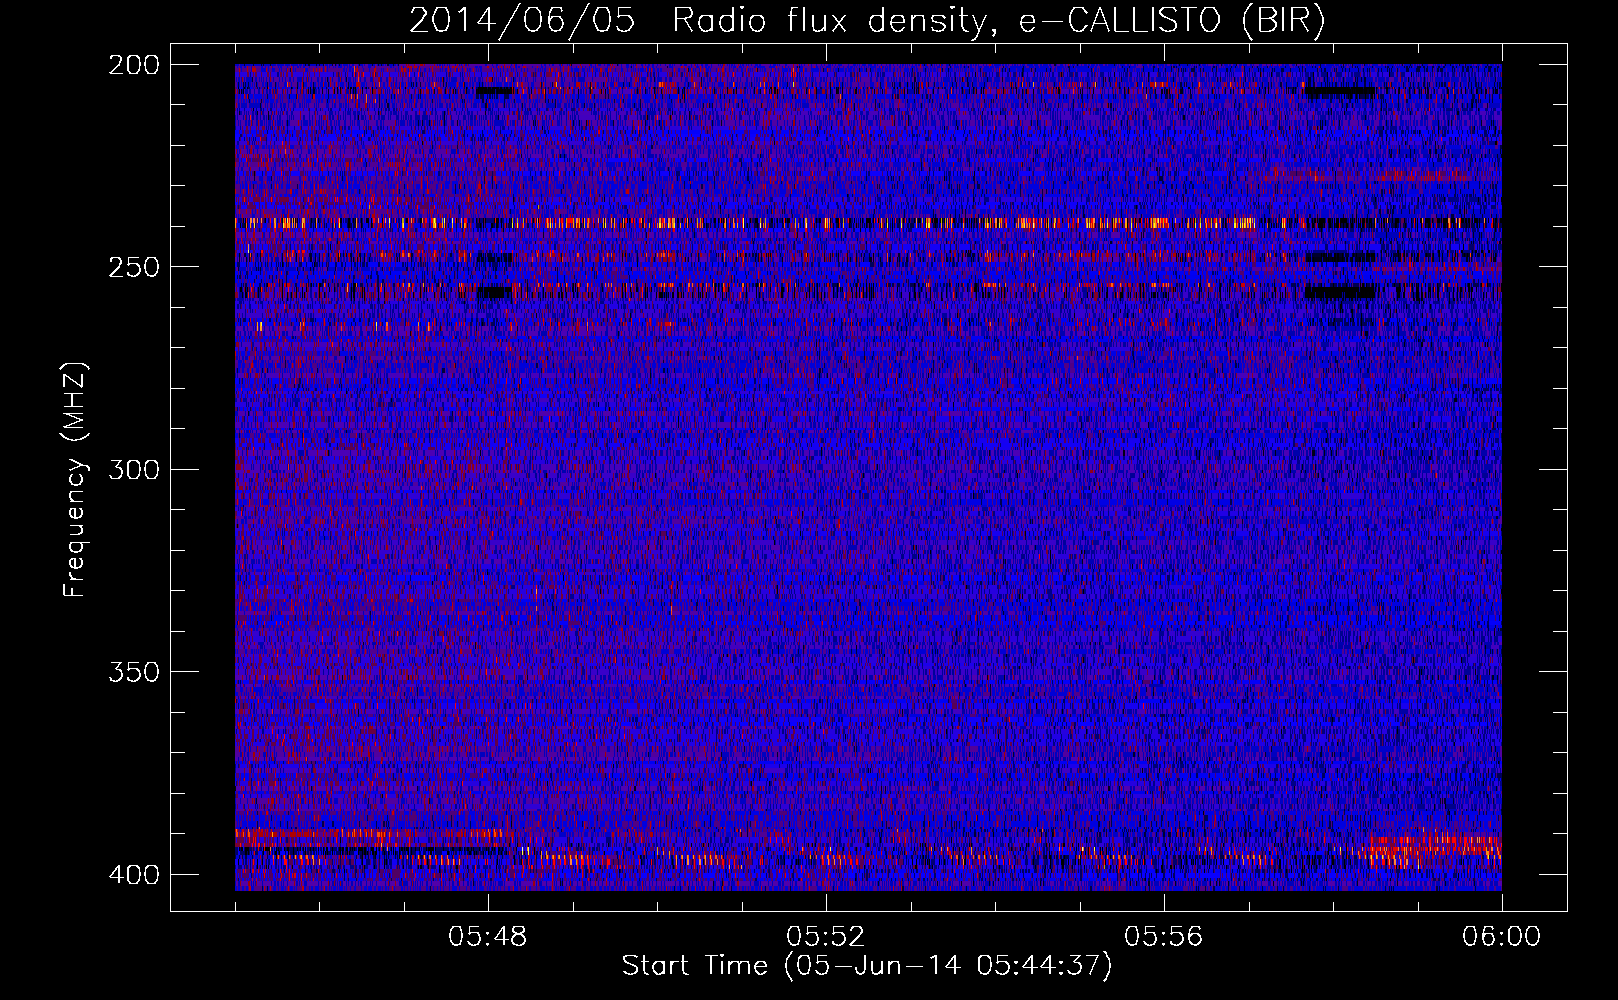
Task: Click the Frequency (MHZ) axis label
Action: coord(75,480)
